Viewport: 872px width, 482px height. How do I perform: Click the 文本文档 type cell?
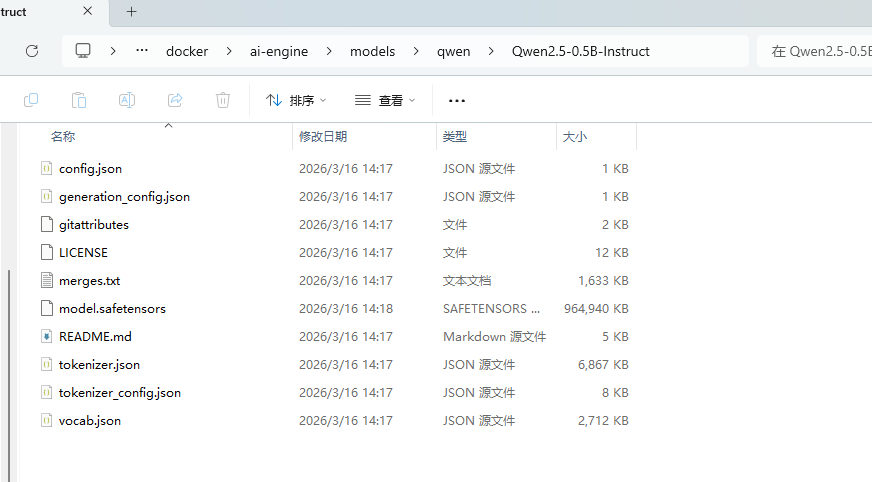[467, 281]
